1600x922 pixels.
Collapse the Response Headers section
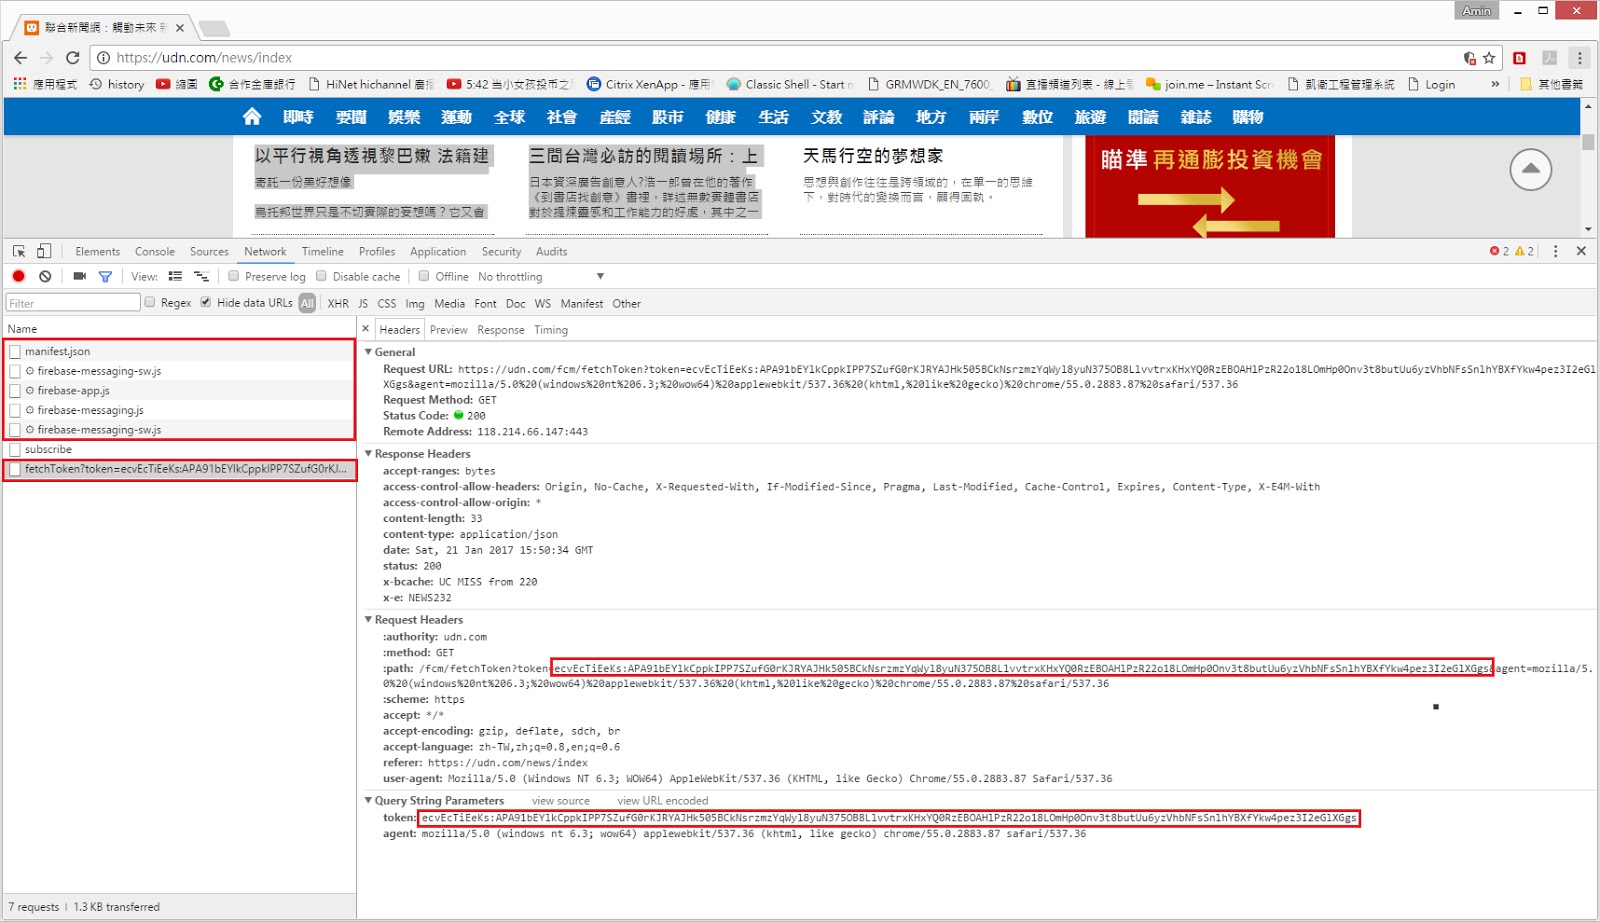click(x=368, y=454)
